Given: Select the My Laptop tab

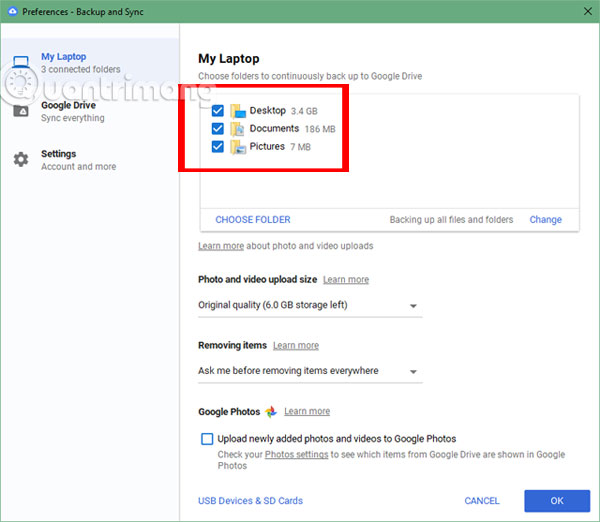Looking at the screenshot, I should 90,62.
